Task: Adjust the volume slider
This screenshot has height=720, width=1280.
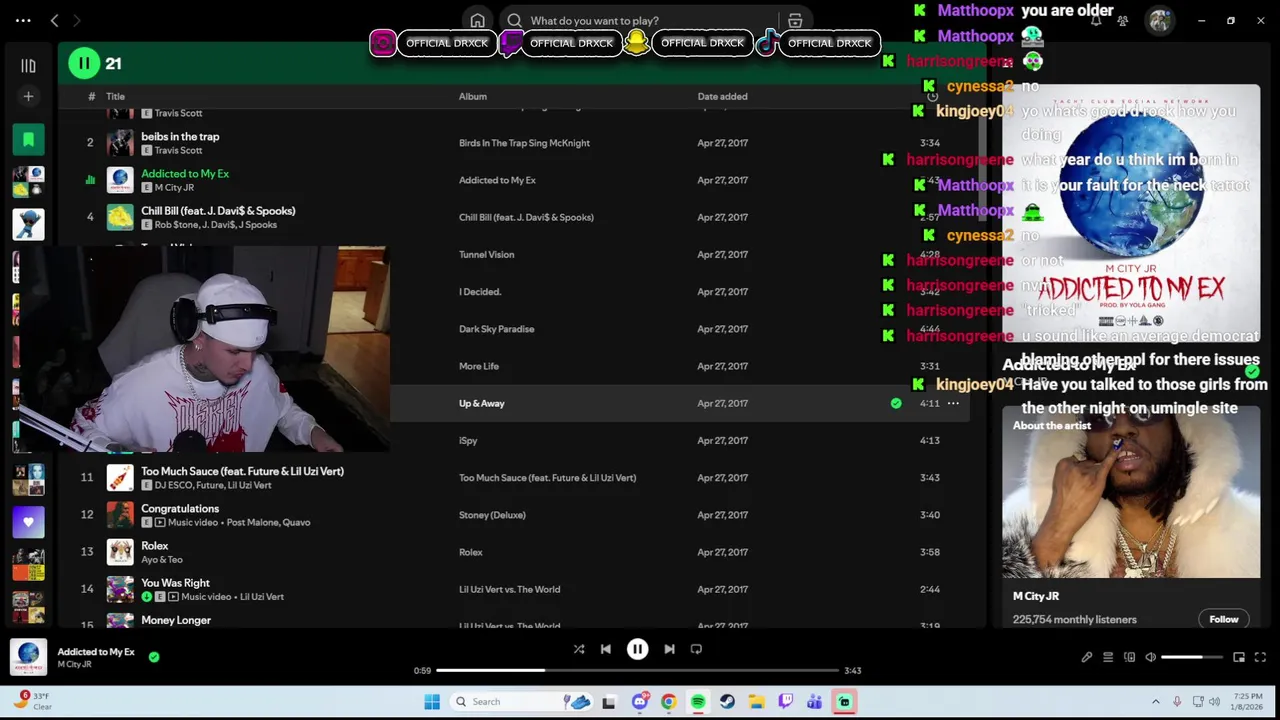Action: 1192,657
